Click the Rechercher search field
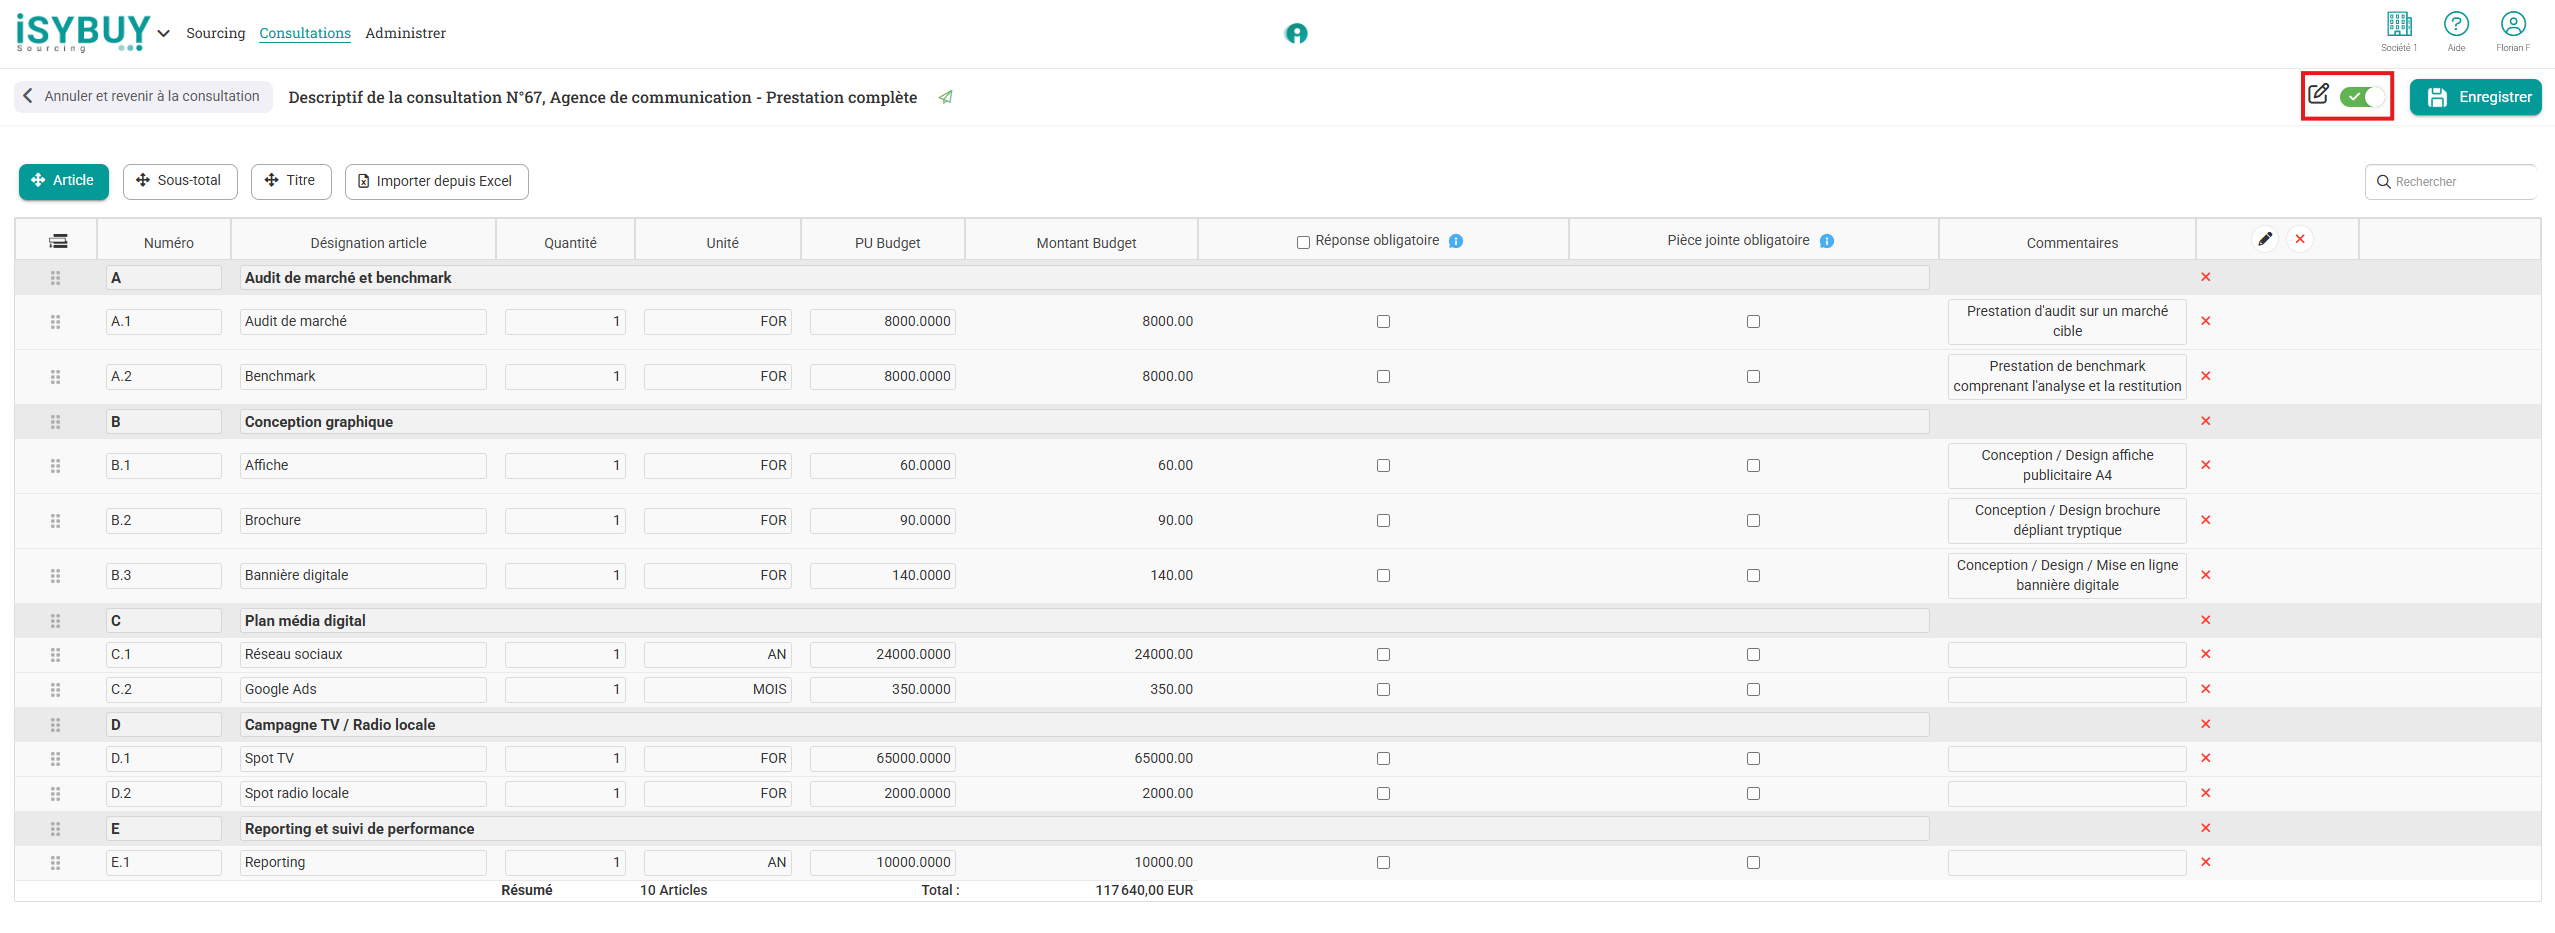The height and width of the screenshot is (933, 2555). (2450, 182)
